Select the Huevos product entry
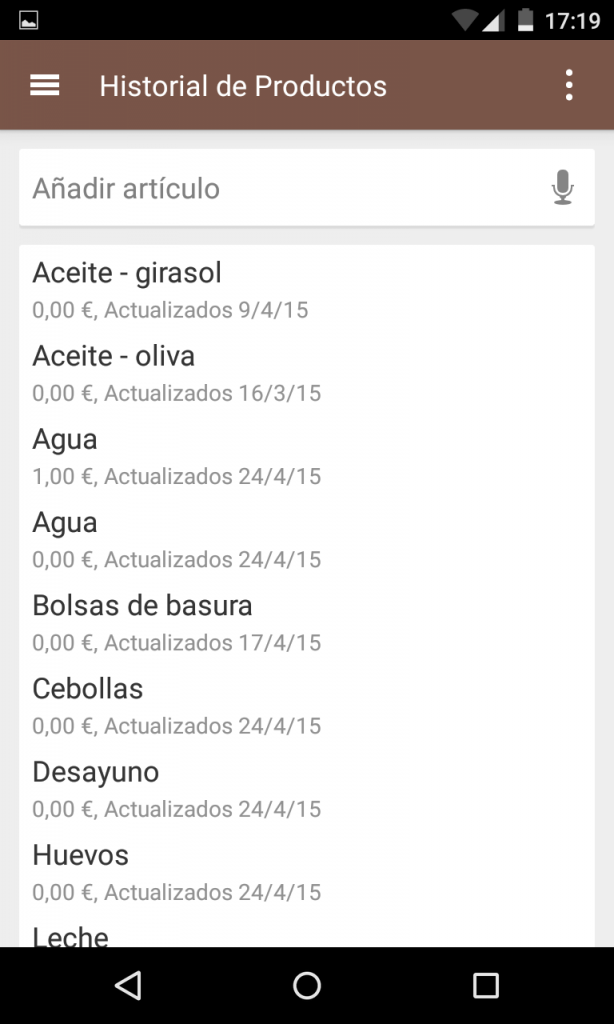Screen dimensions: 614x1024 307,872
